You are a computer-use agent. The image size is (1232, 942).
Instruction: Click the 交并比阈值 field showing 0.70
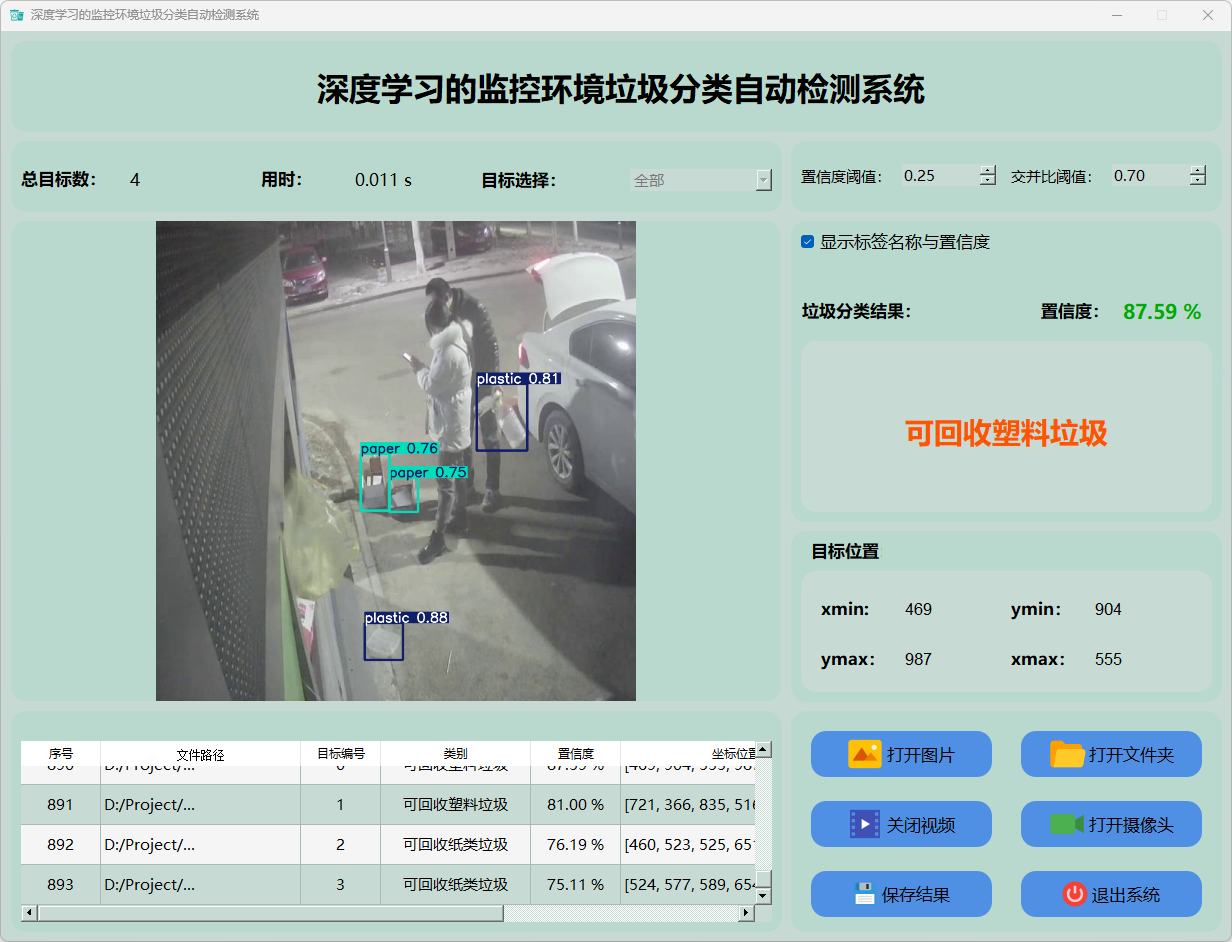[1150, 175]
